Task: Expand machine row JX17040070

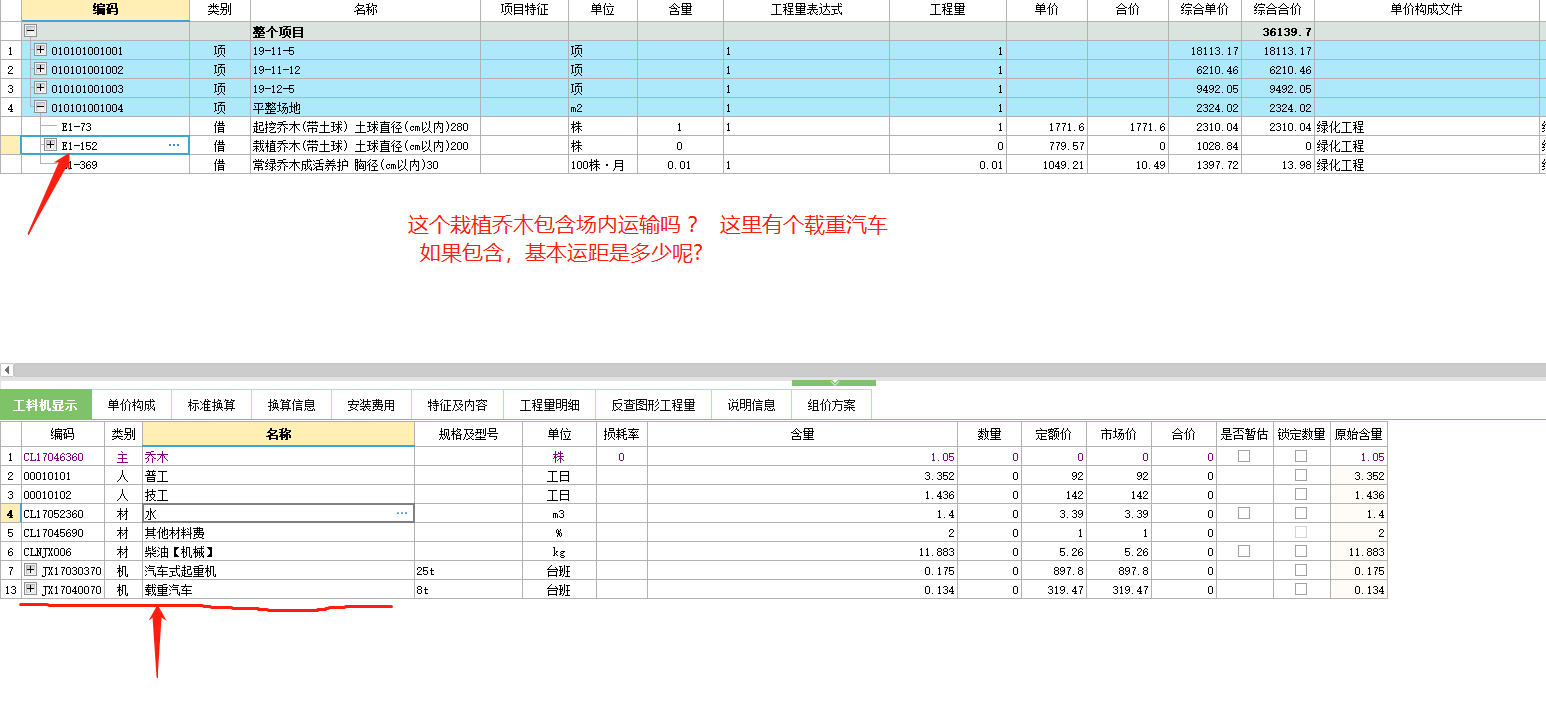Action: tap(30, 590)
